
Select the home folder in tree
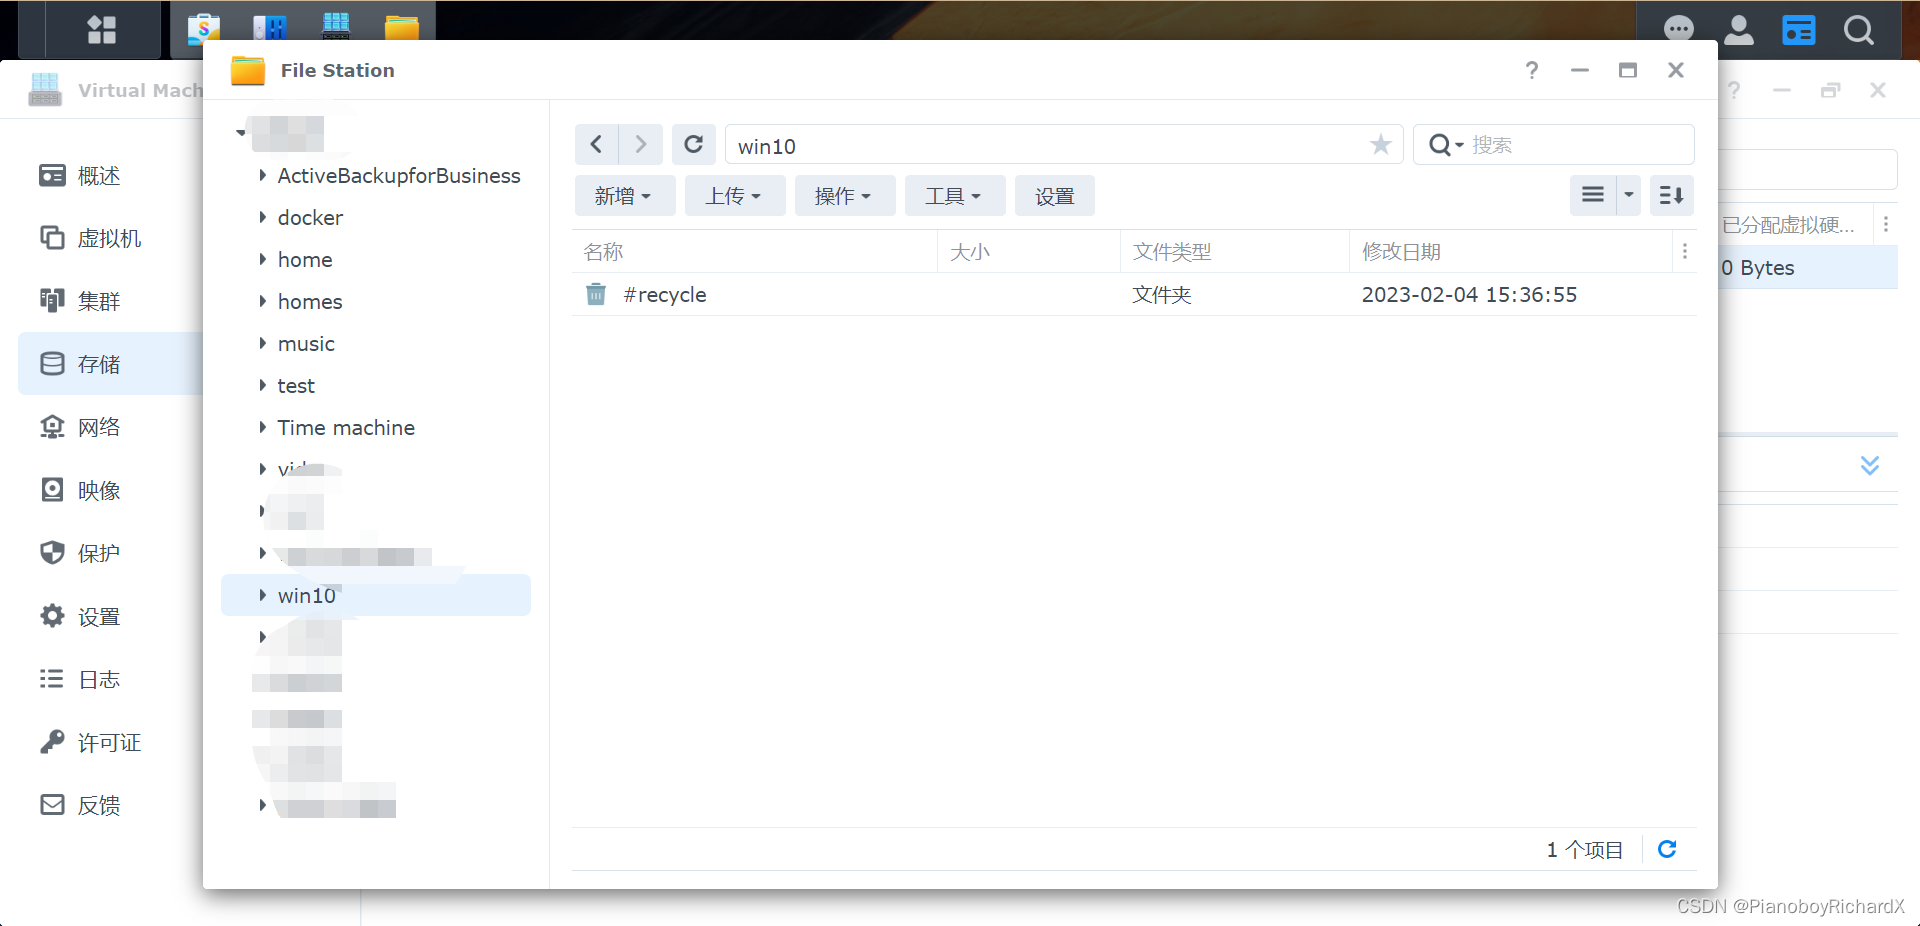(305, 259)
